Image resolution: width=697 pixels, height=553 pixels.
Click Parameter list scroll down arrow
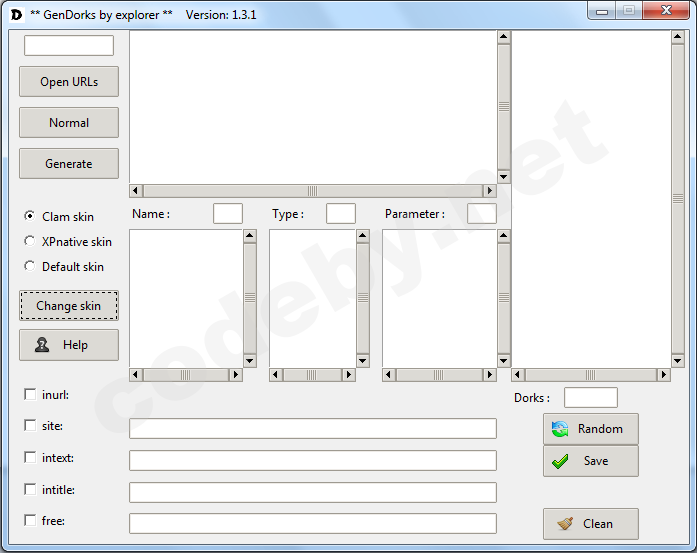click(x=504, y=361)
